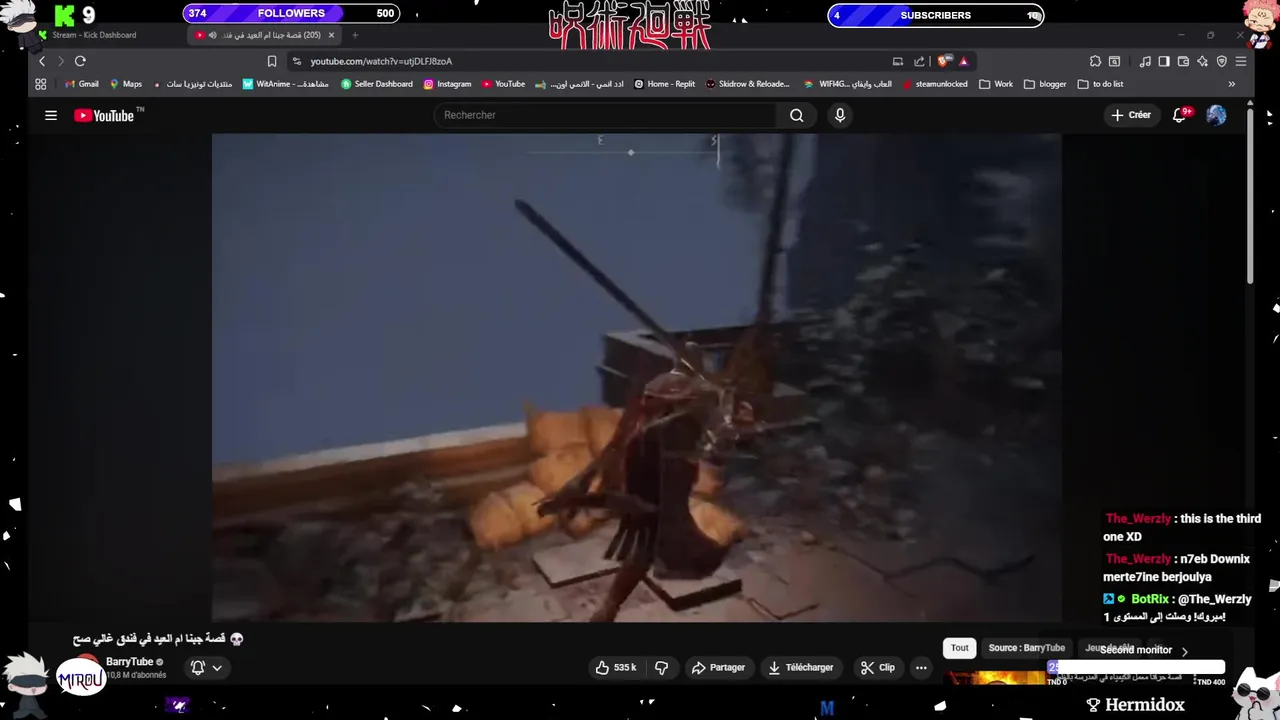This screenshot has height=720, width=1280.
Task: Open Brave Rewards triangle icon
Action: click(x=964, y=61)
